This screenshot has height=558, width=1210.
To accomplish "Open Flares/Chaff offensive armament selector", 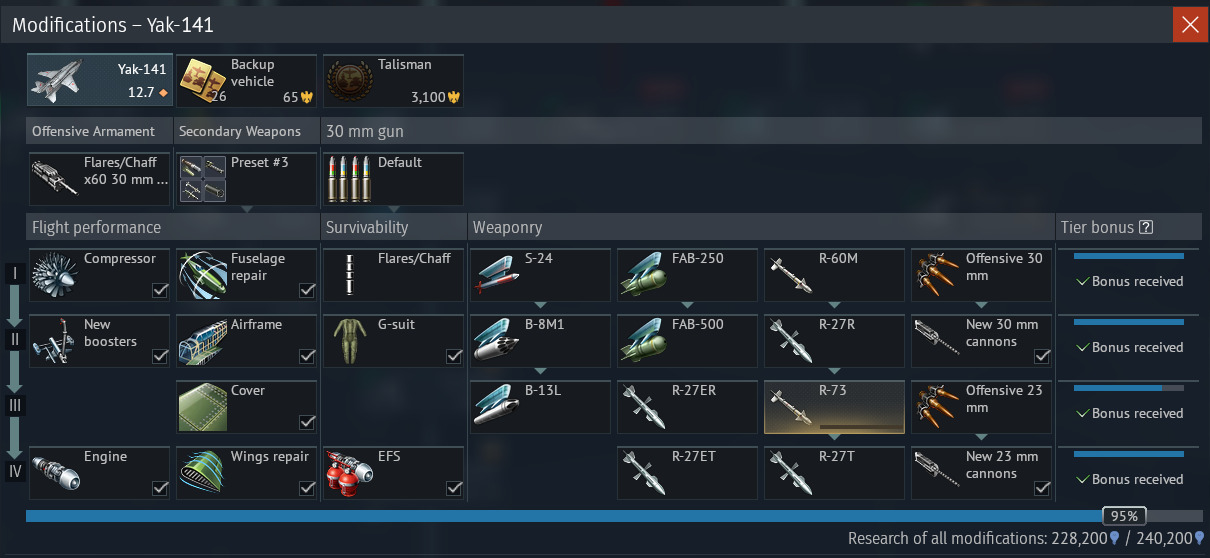I will pos(100,179).
